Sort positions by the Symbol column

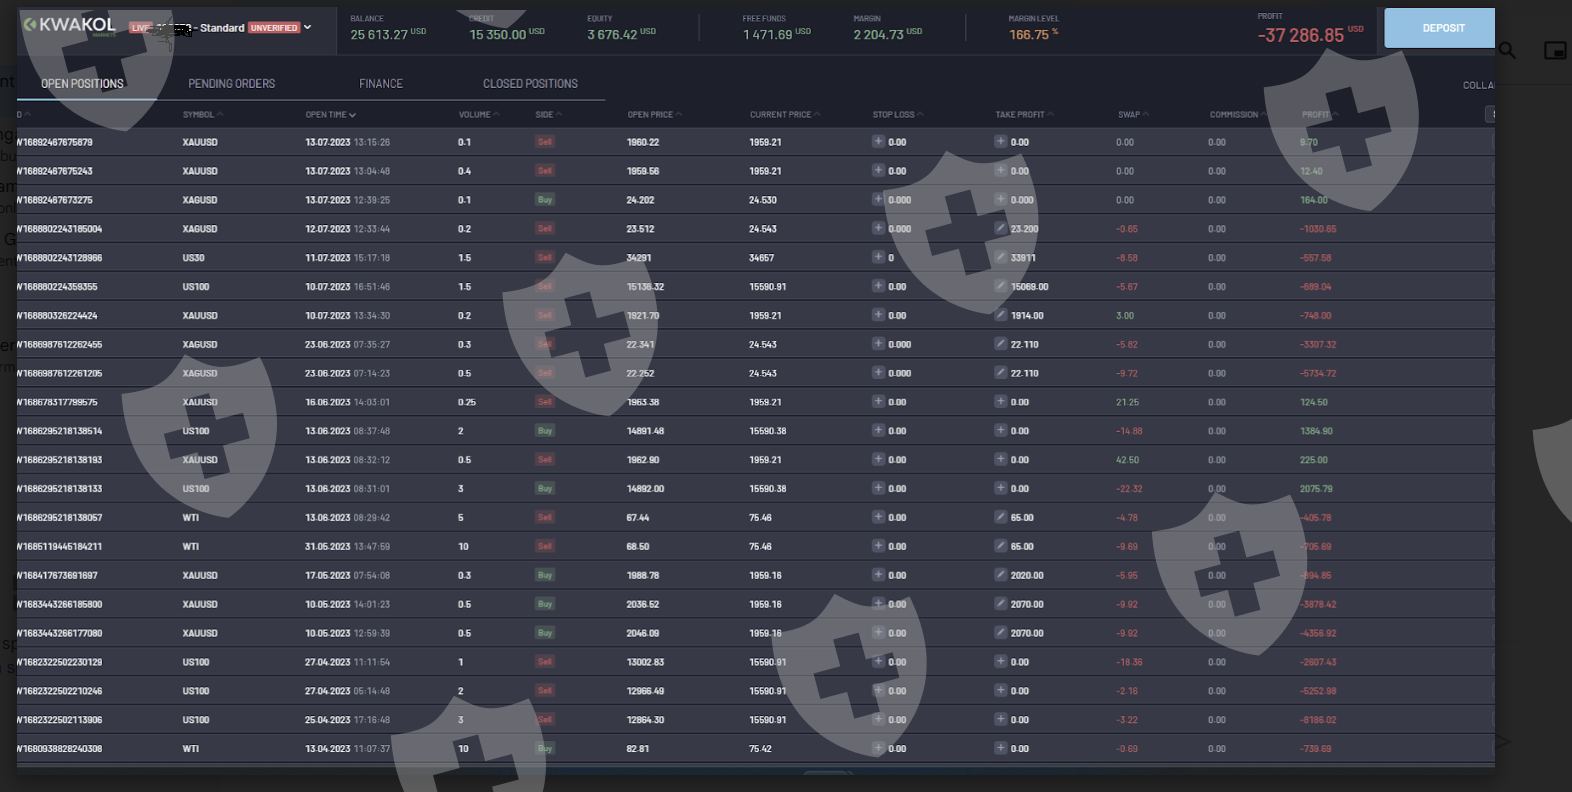pos(199,115)
